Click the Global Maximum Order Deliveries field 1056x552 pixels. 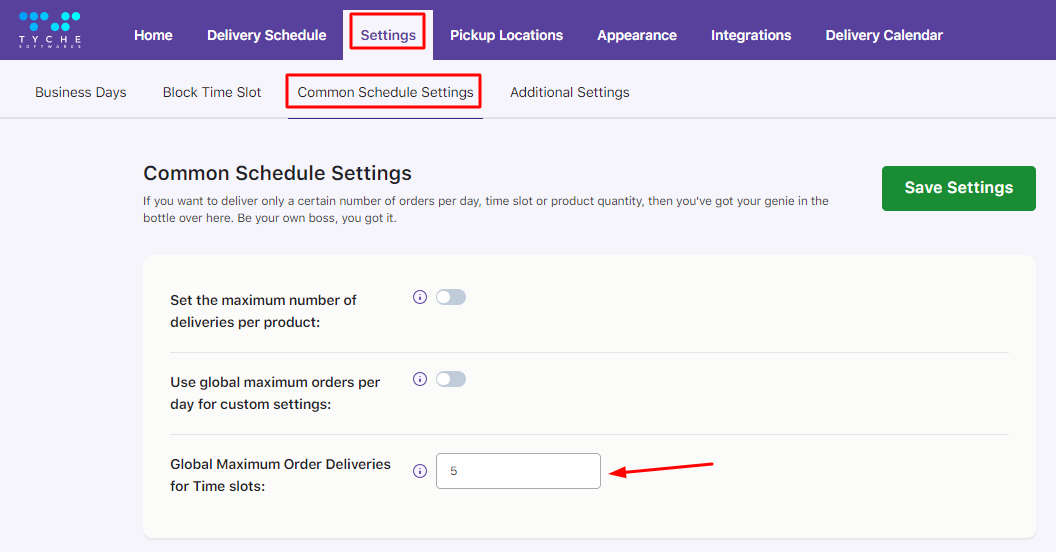tap(518, 471)
